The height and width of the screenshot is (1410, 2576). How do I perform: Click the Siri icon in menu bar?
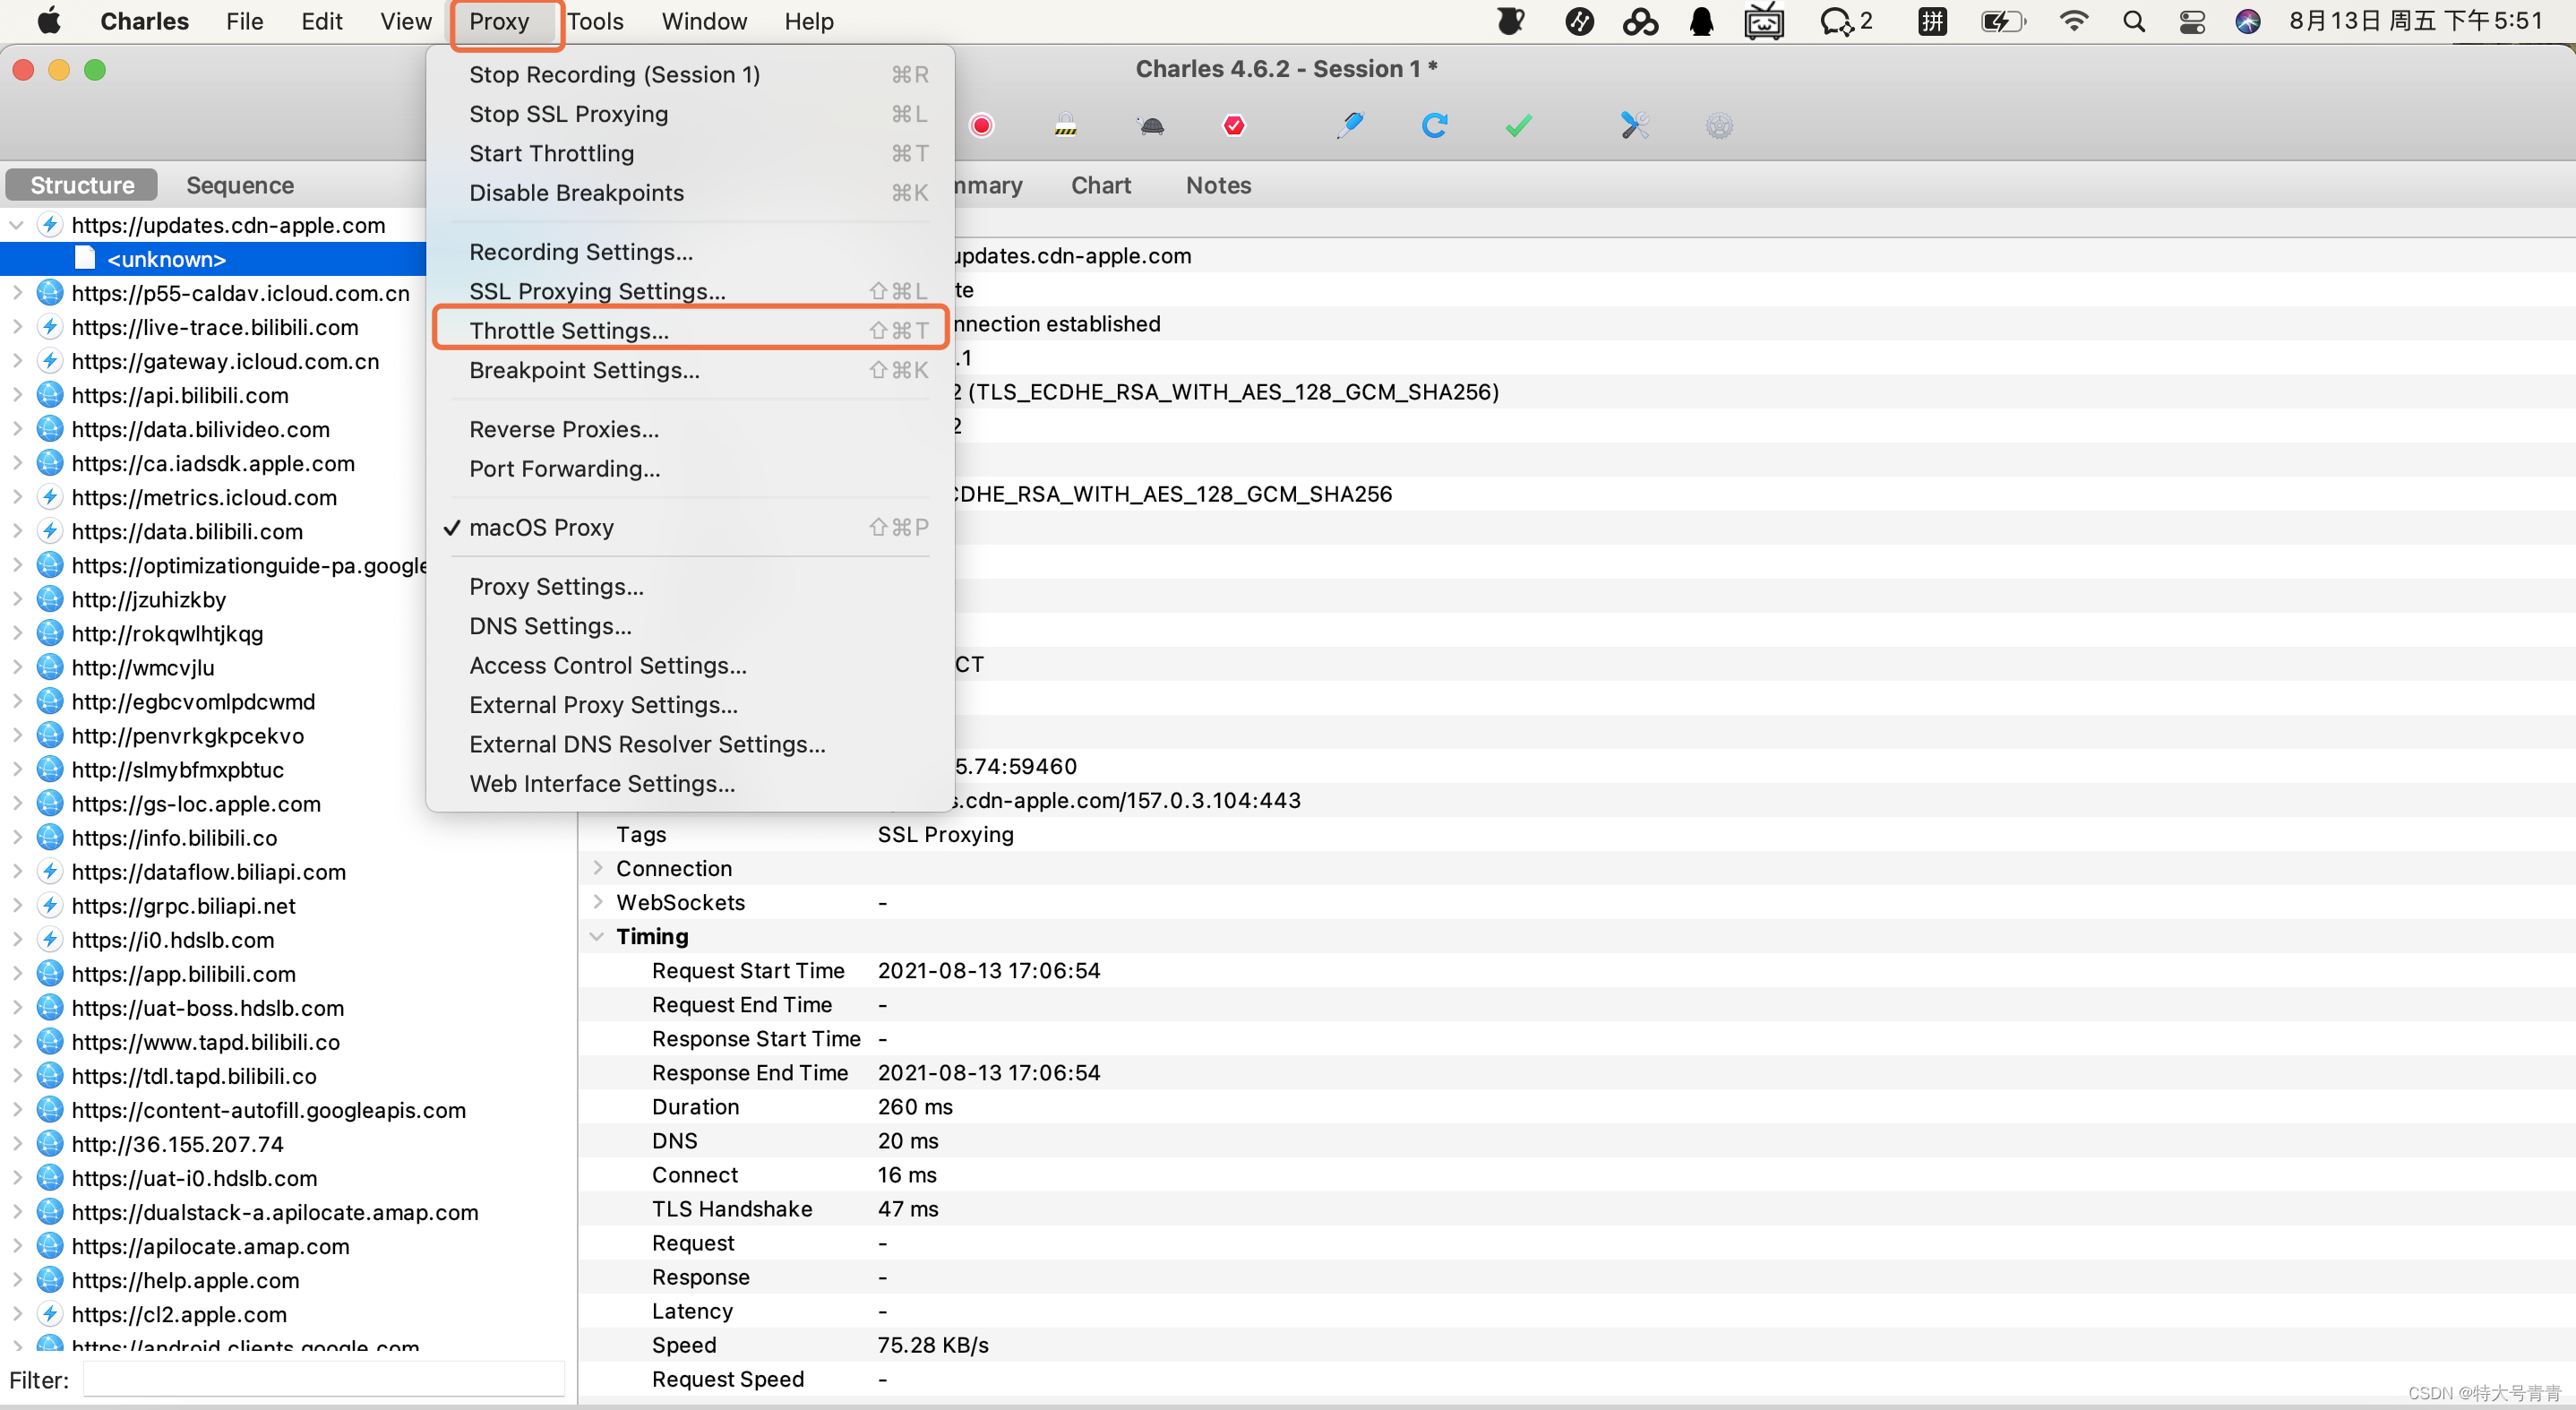(x=2247, y=21)
